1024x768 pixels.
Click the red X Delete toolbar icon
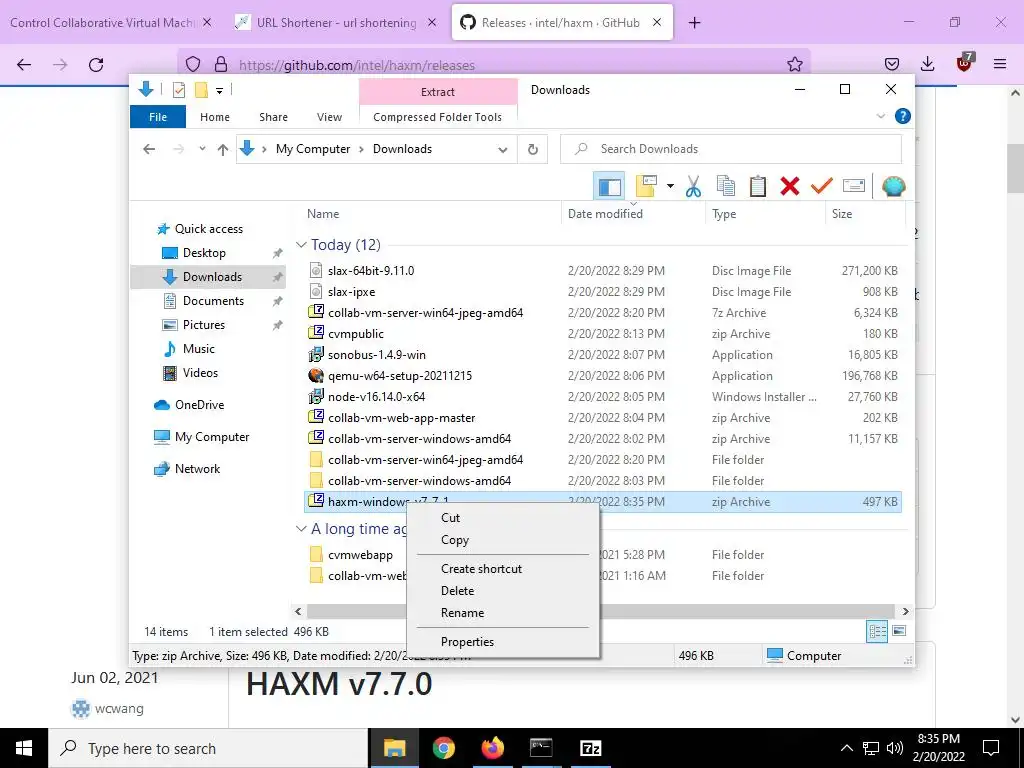click(x=790, y=187)
